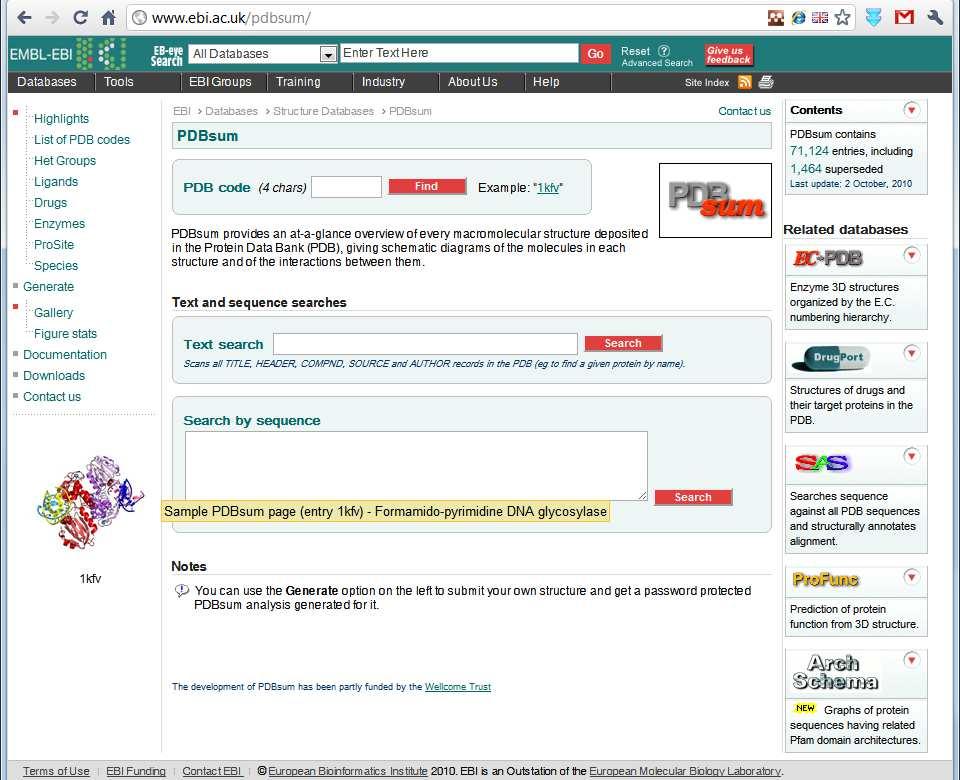Click the UK flag extension icon
This screenshot has width=960, height=780.
(x=820, y=18)
